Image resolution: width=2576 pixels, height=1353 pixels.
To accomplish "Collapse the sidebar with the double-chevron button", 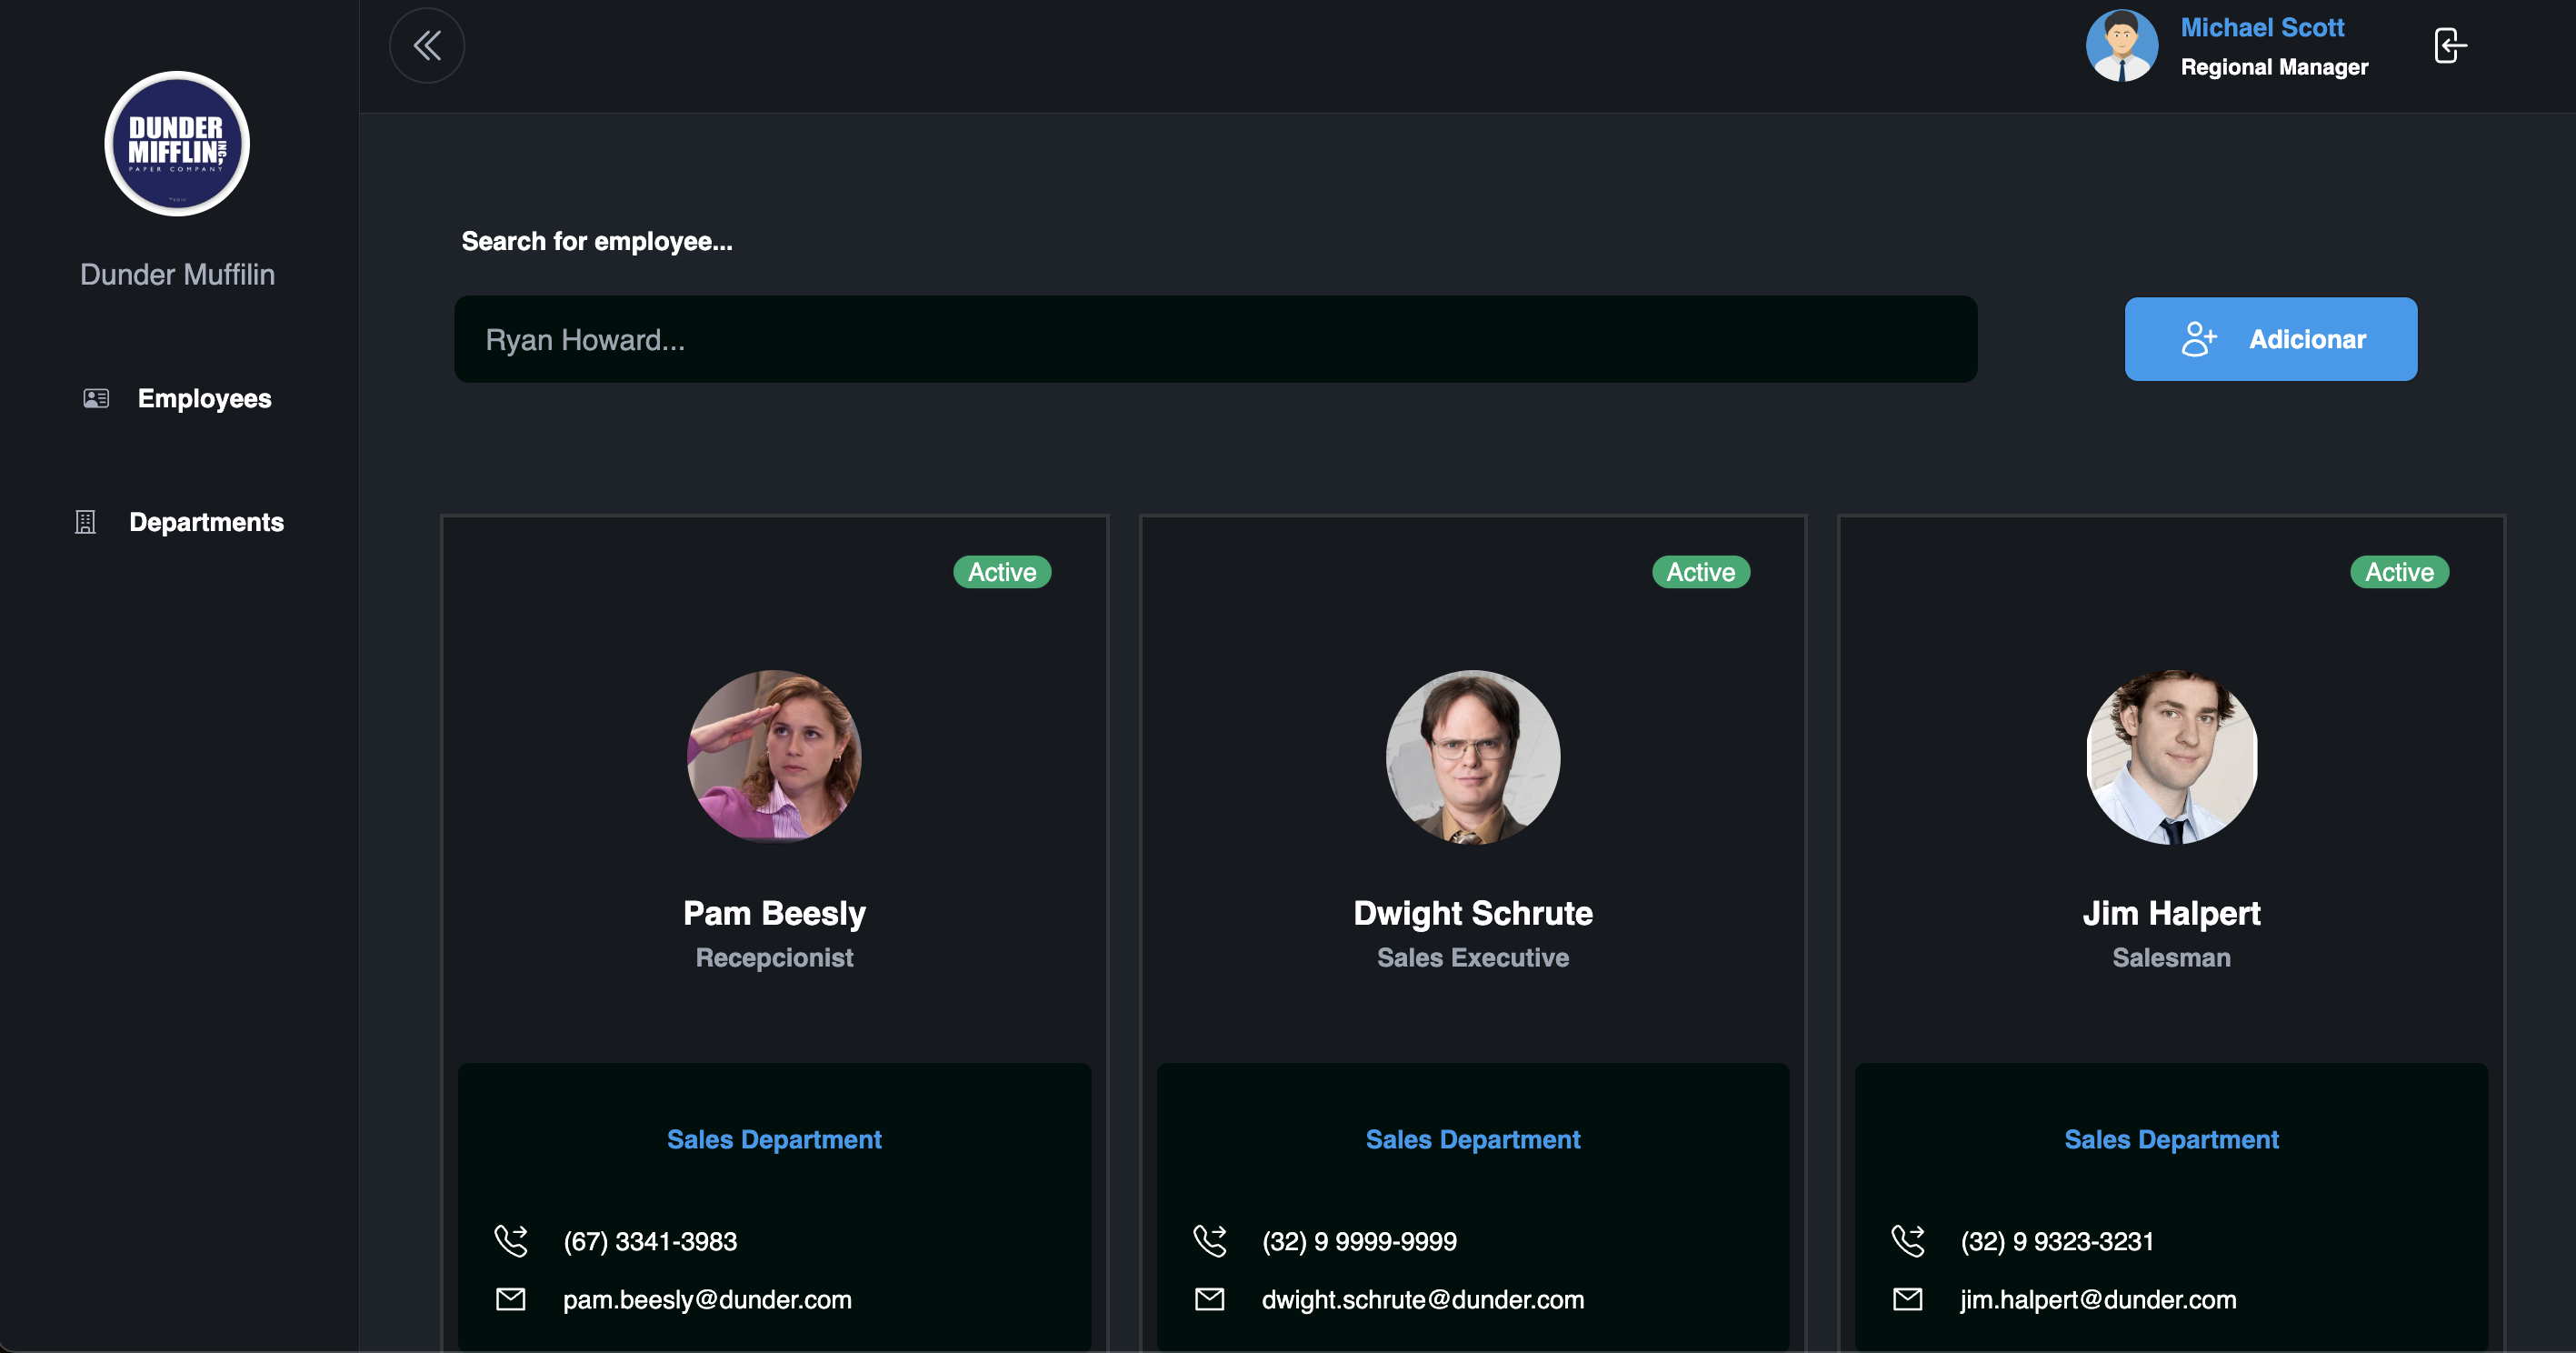I will coord(427,46).
